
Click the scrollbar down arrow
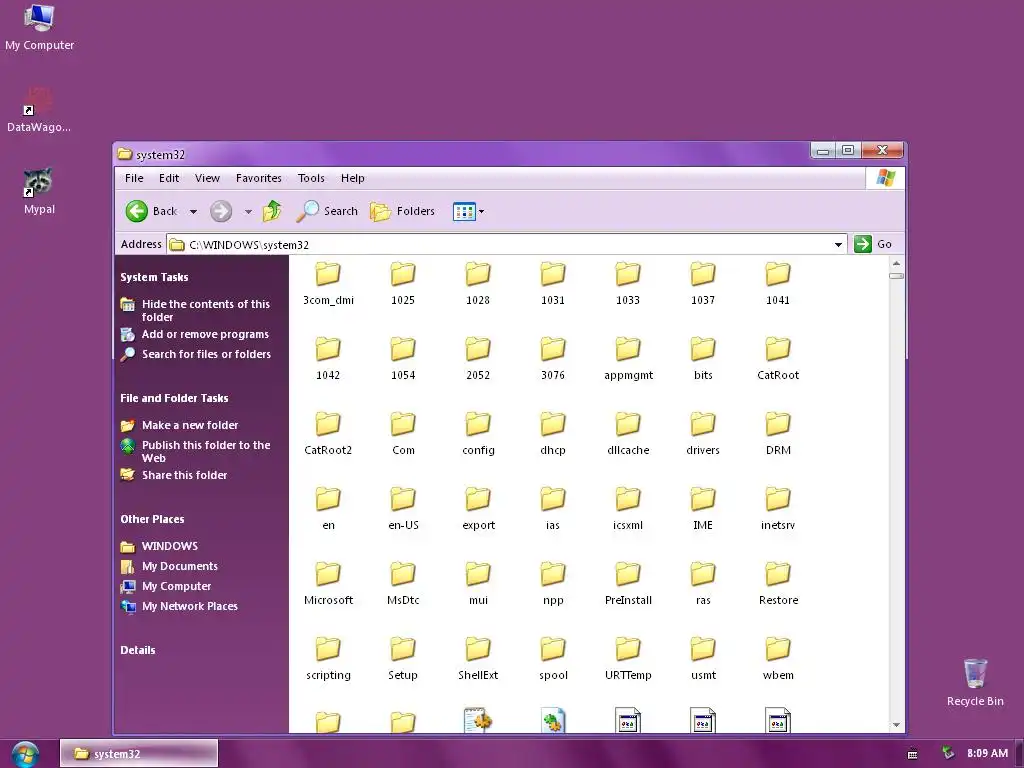point(896,725)
